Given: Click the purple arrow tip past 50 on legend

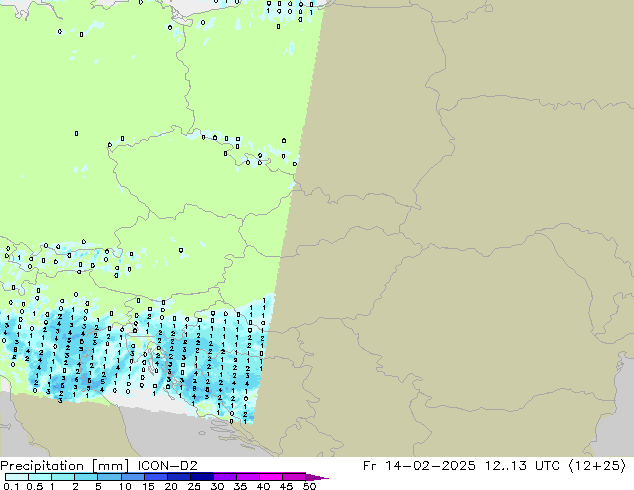Looking at the screenshot, I should (317, 477).
